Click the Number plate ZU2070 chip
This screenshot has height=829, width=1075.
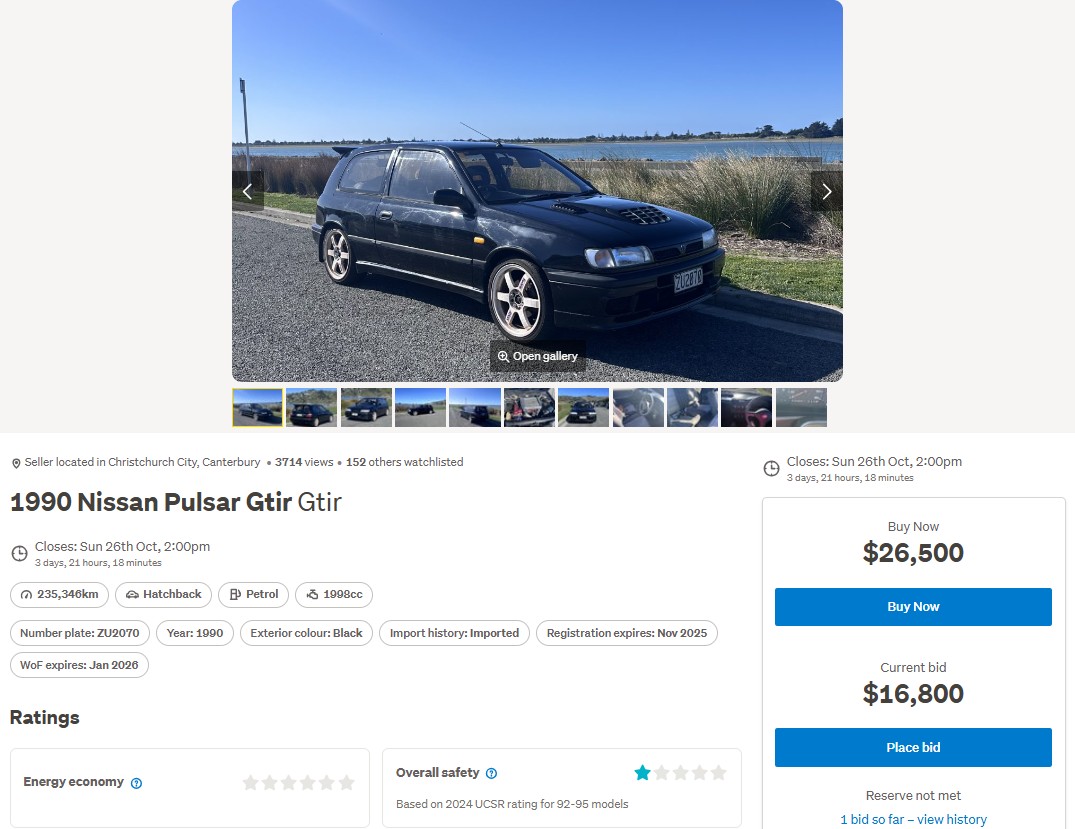80,633
